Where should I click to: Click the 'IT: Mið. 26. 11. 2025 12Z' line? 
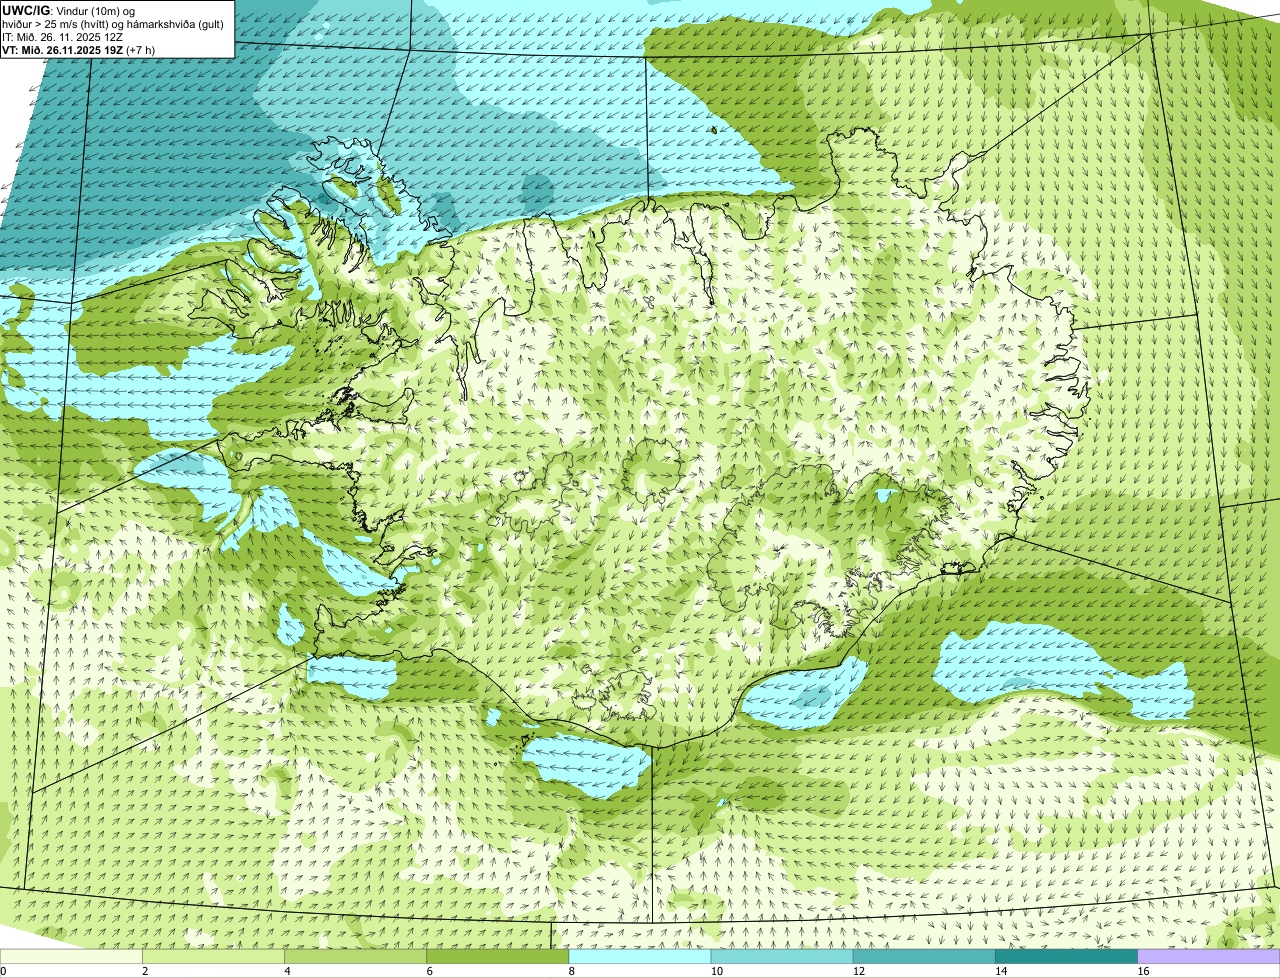click(62, 36)
